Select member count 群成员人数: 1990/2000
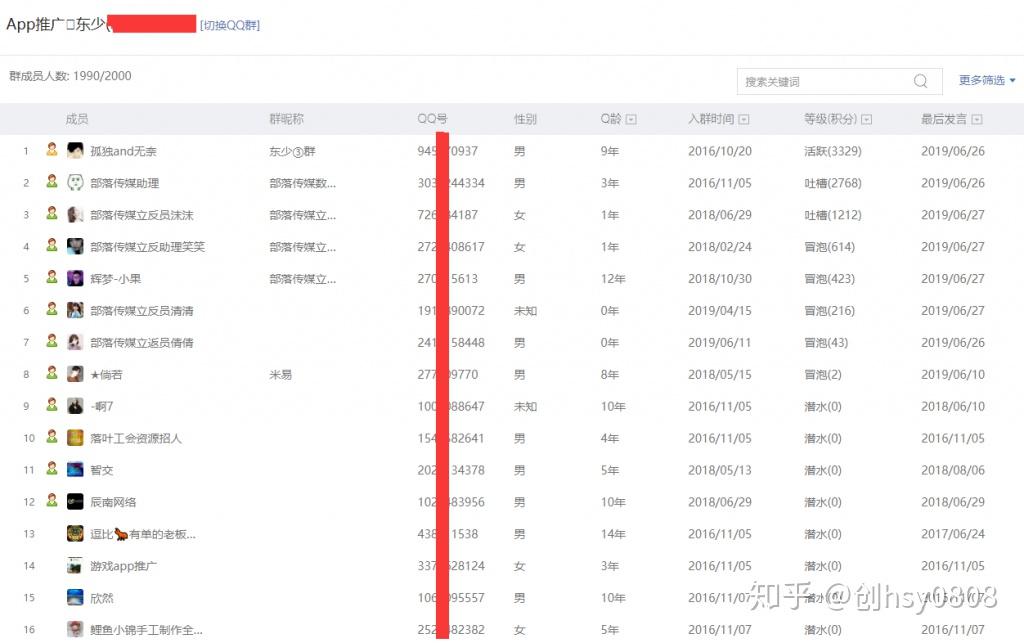Image resolution: width=1024 pixels, height=643 pixels. pyautogui.click(x=70, y=76)
